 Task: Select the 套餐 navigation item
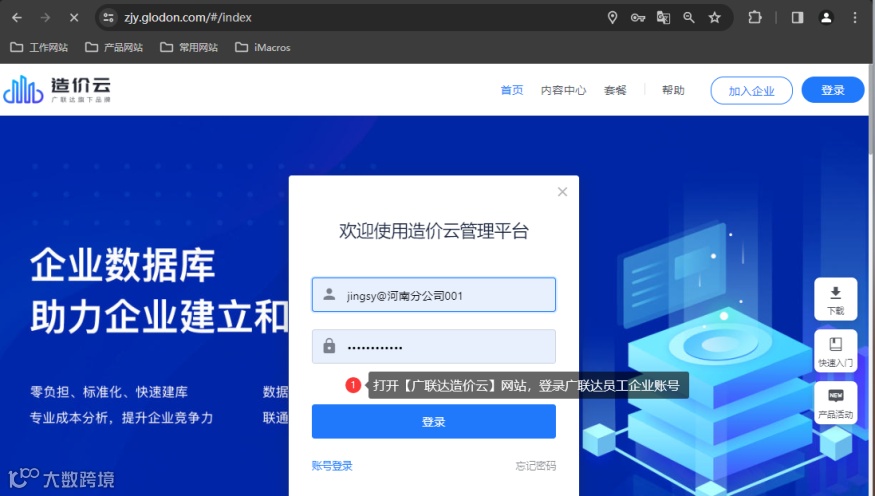point(615,90)
